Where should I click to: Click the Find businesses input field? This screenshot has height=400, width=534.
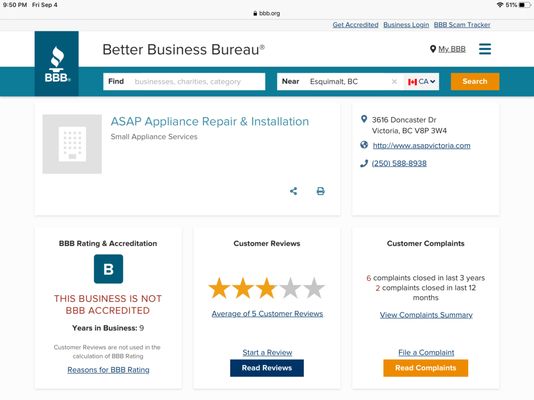(184, 82)
